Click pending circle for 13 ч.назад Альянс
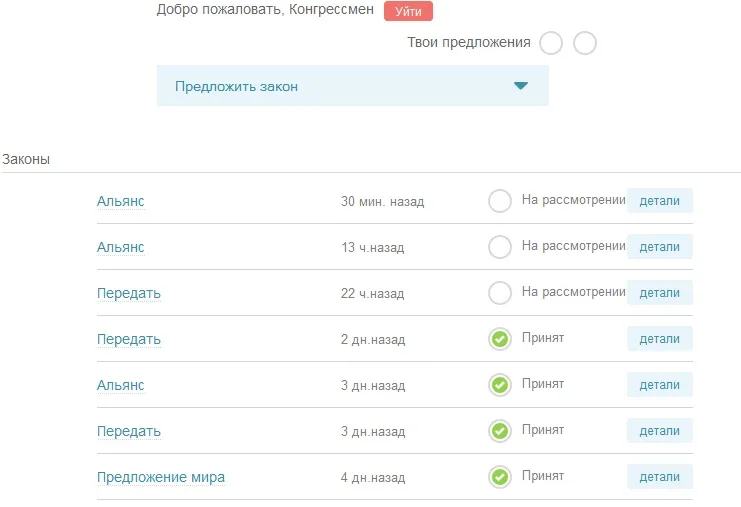The image size is (741, 507). click(500, 247)
